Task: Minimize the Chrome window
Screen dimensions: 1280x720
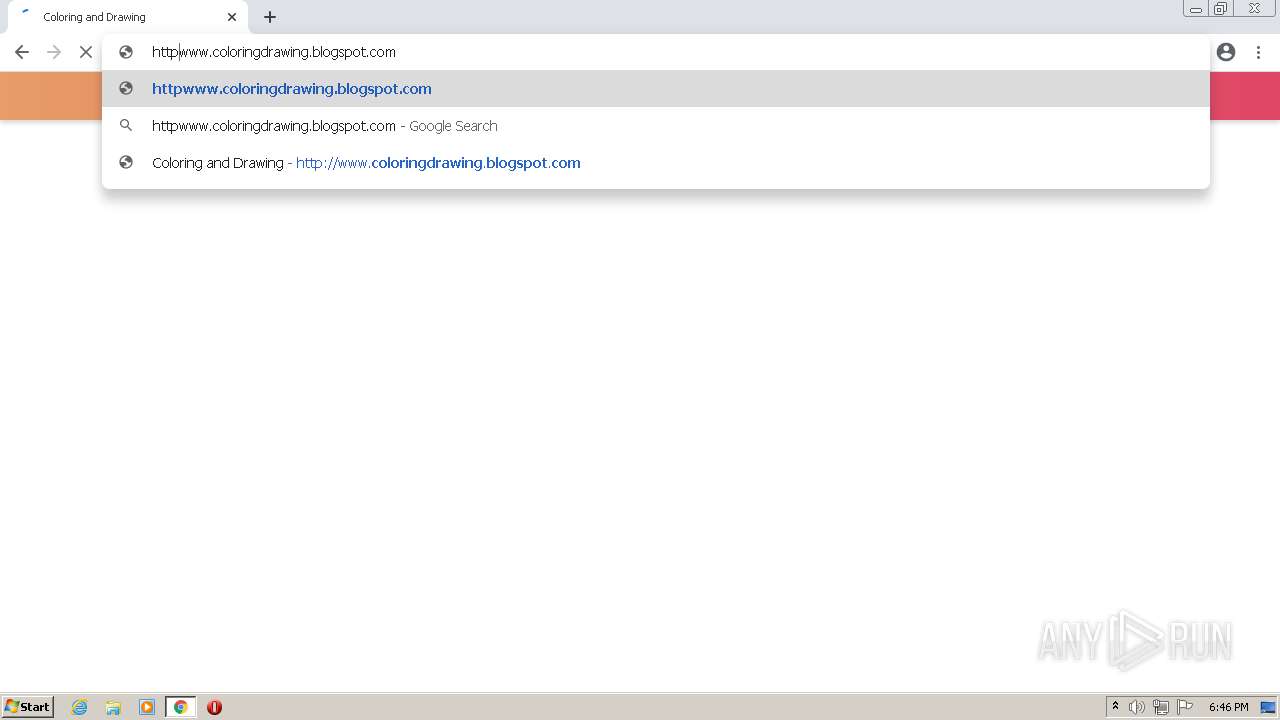Action: (x=1196, y=9)
